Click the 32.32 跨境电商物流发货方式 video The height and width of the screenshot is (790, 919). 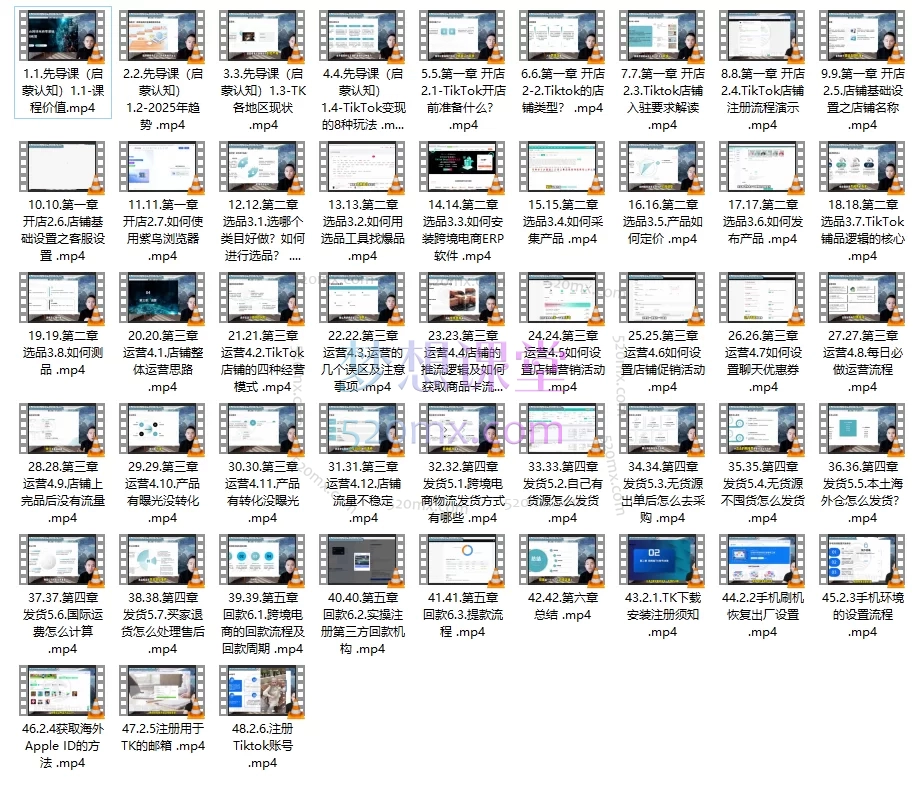point(463,430)
